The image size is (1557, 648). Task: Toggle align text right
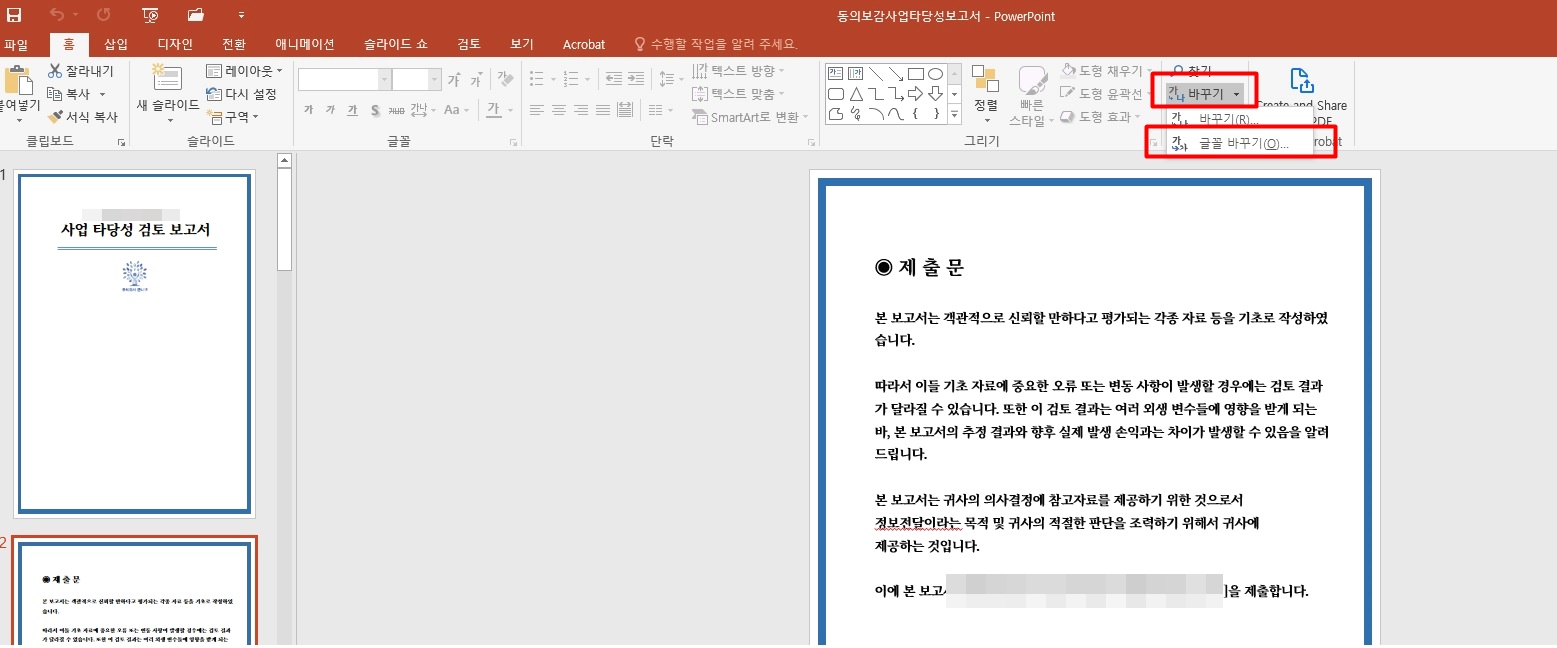point(579,110)
